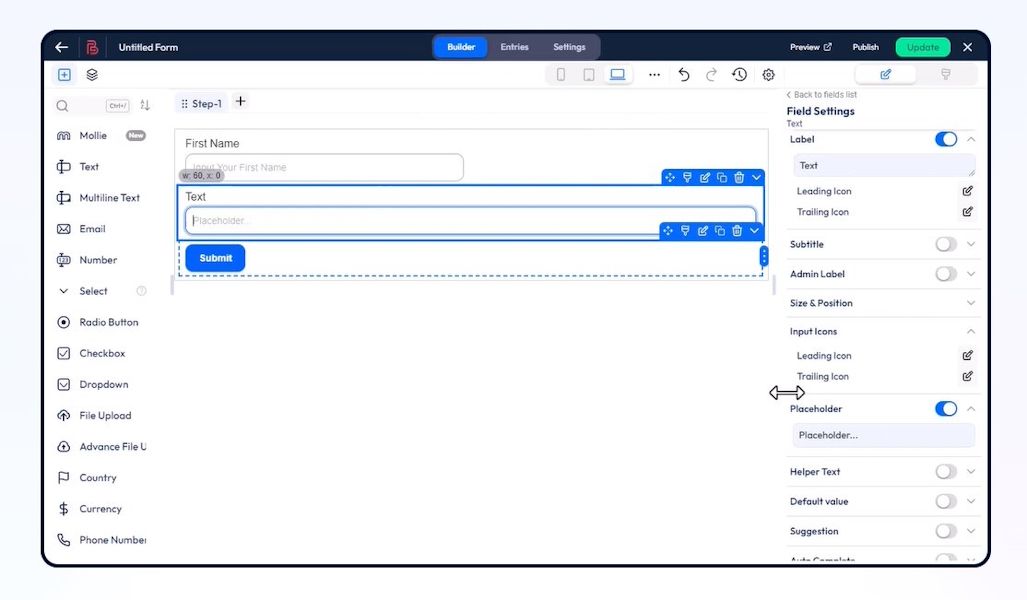Delete the selected Text field
Screen dimensions: 1027x600
coord(739,178)
